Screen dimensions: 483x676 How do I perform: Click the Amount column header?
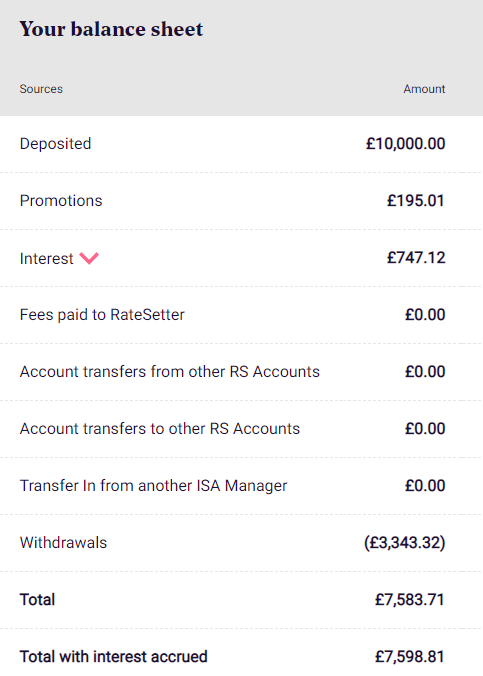click(424, 89)
